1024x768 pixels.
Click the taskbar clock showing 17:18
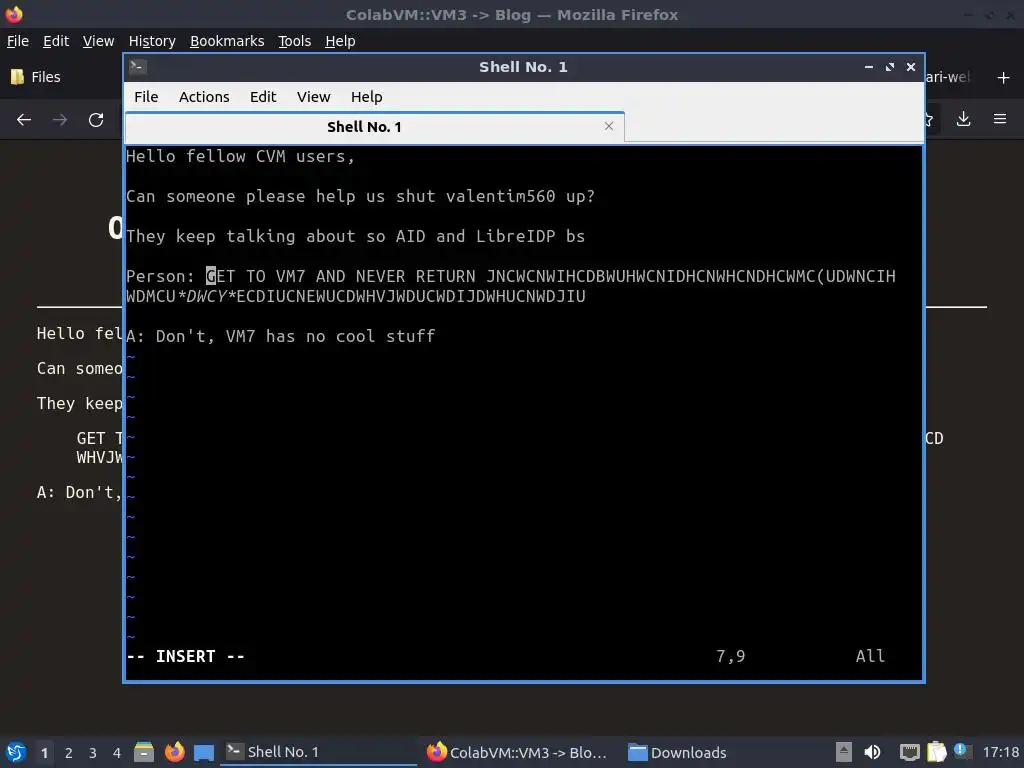tap(1000, 752)
